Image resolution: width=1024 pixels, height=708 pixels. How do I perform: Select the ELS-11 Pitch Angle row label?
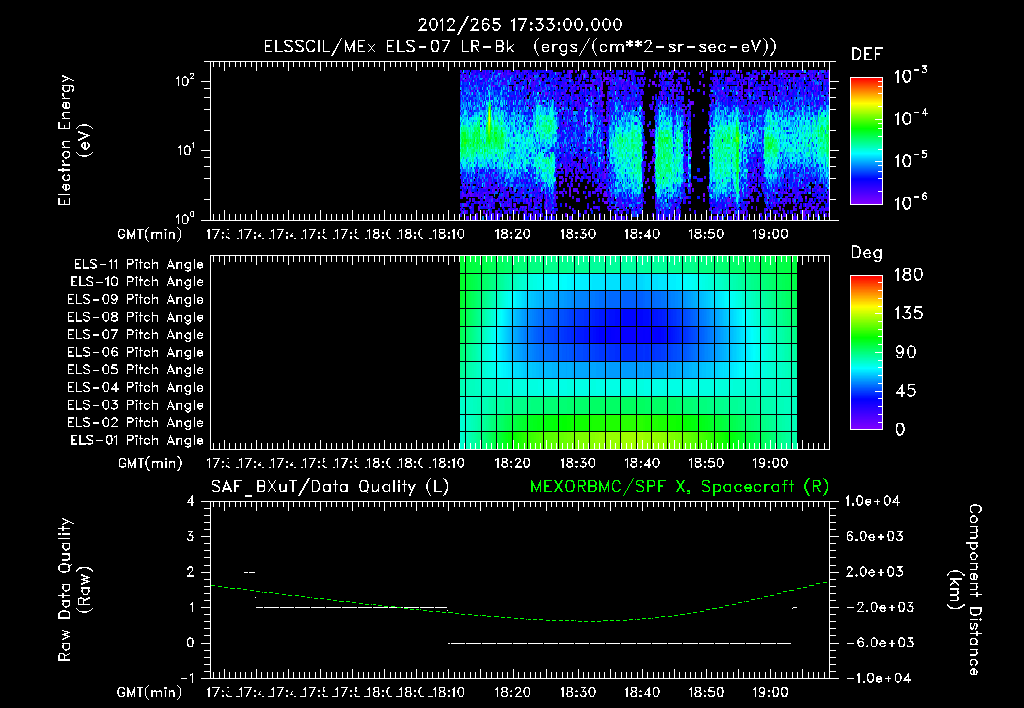coord(138,265)
